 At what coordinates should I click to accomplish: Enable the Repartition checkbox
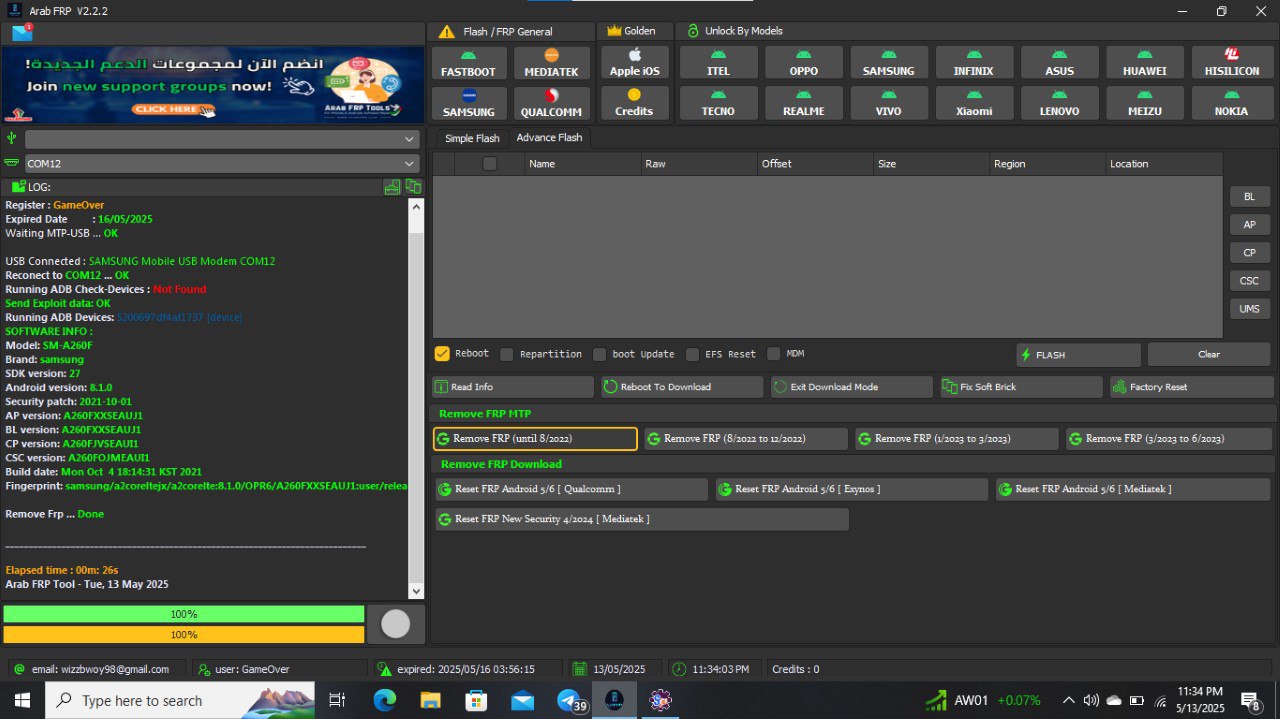coord(507,354)
